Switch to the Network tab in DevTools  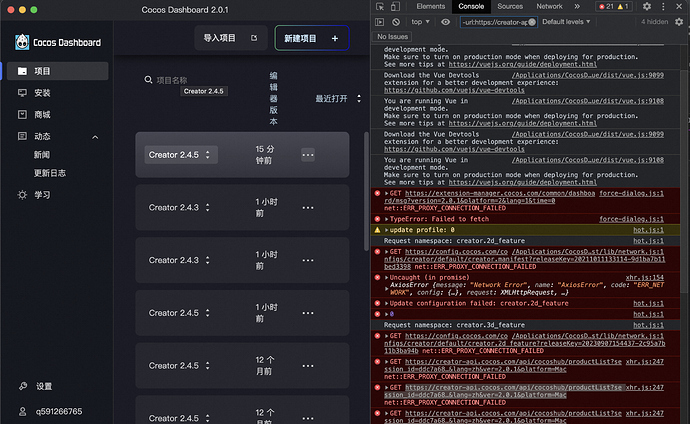[x=549, y=7]
